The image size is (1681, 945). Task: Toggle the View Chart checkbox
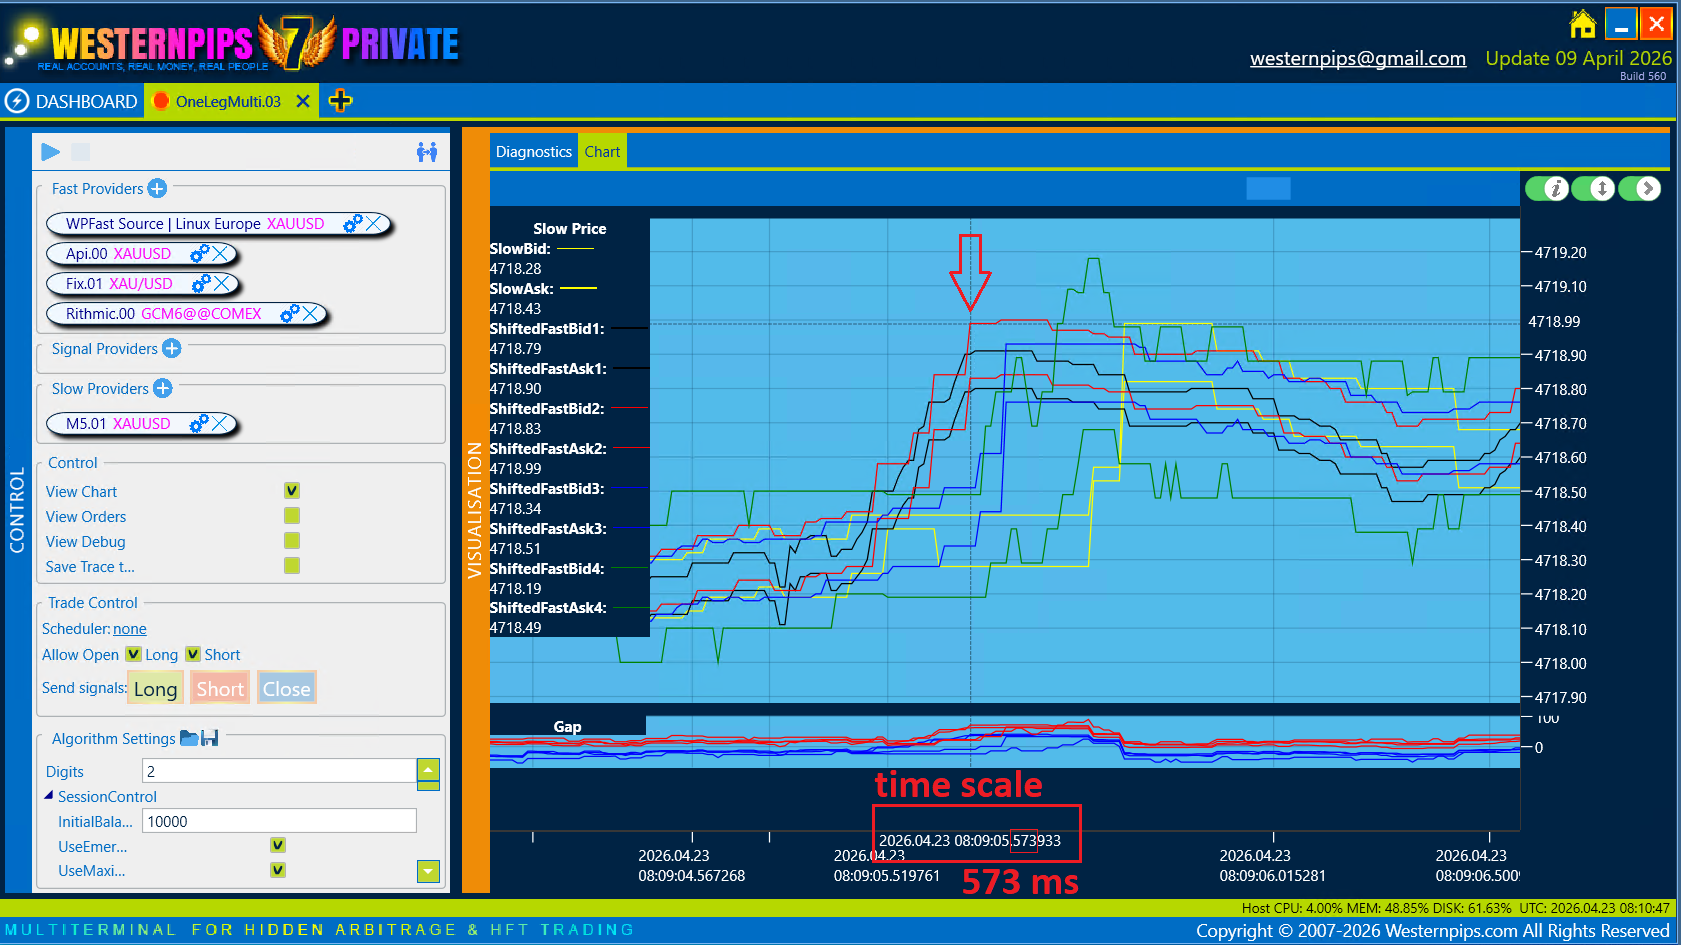(x=292, y=491)
